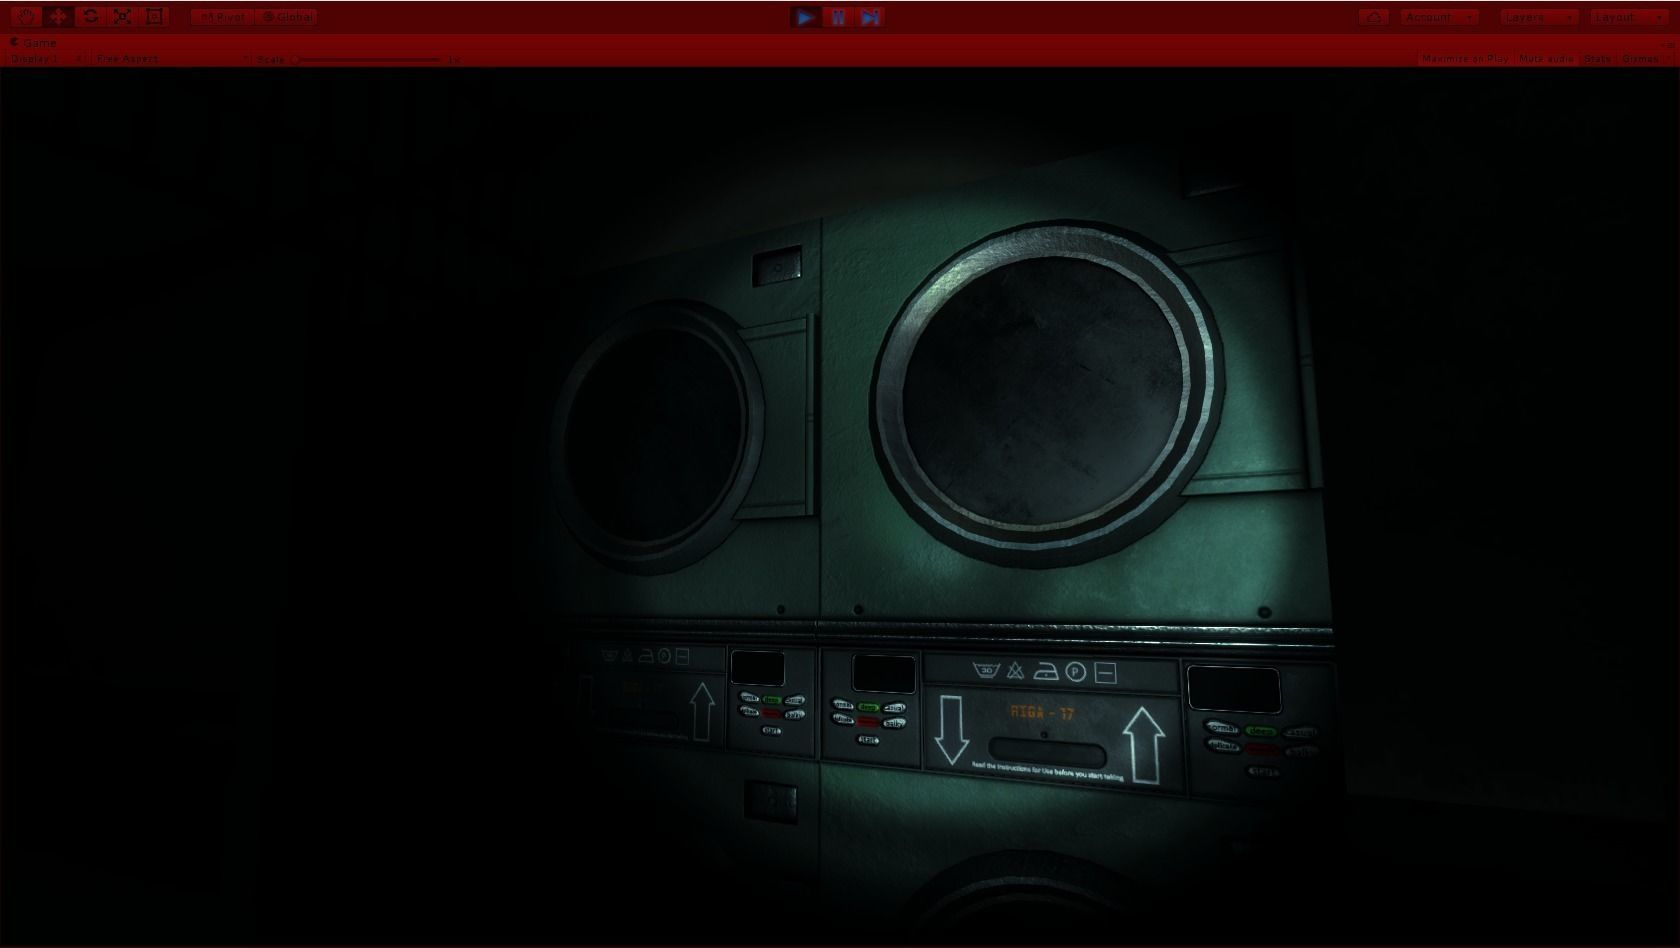The image size is (1680, 948).
Task: Toggle Mute audio
Action: (x=1546, y=59)
